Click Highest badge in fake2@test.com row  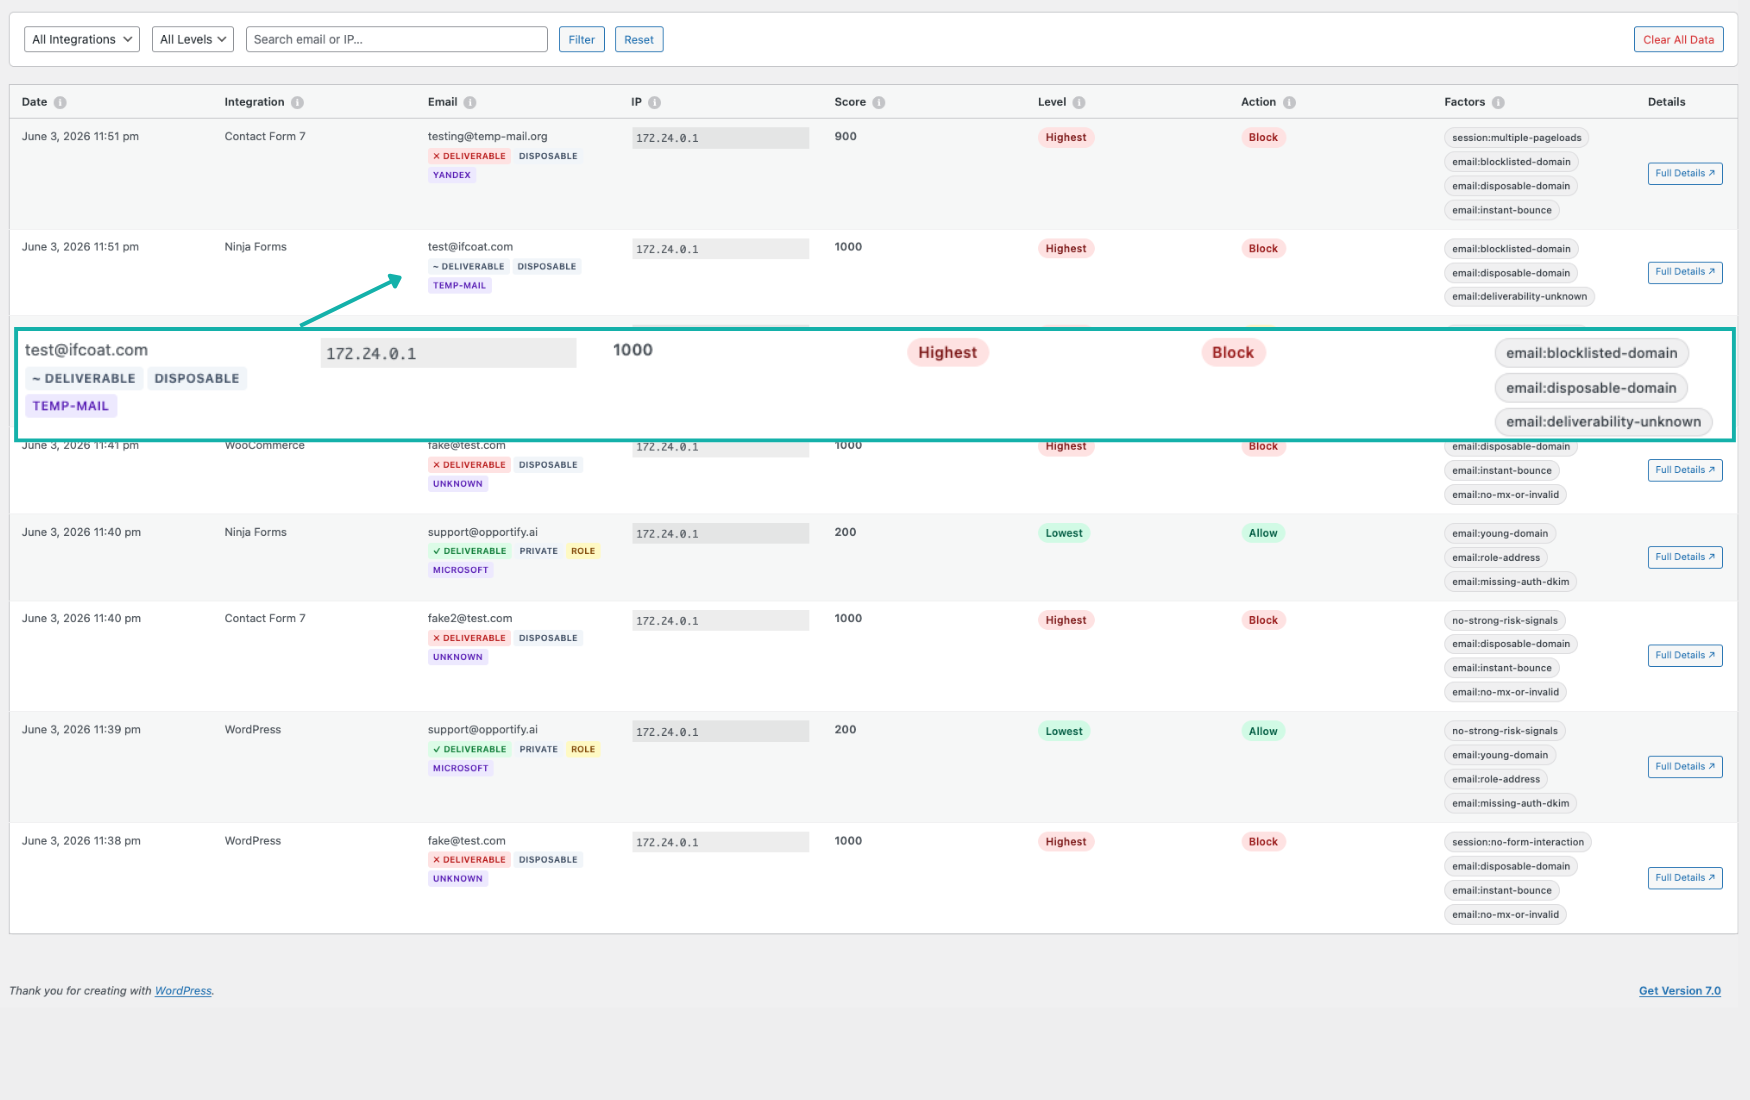[x=1066, y=620]
